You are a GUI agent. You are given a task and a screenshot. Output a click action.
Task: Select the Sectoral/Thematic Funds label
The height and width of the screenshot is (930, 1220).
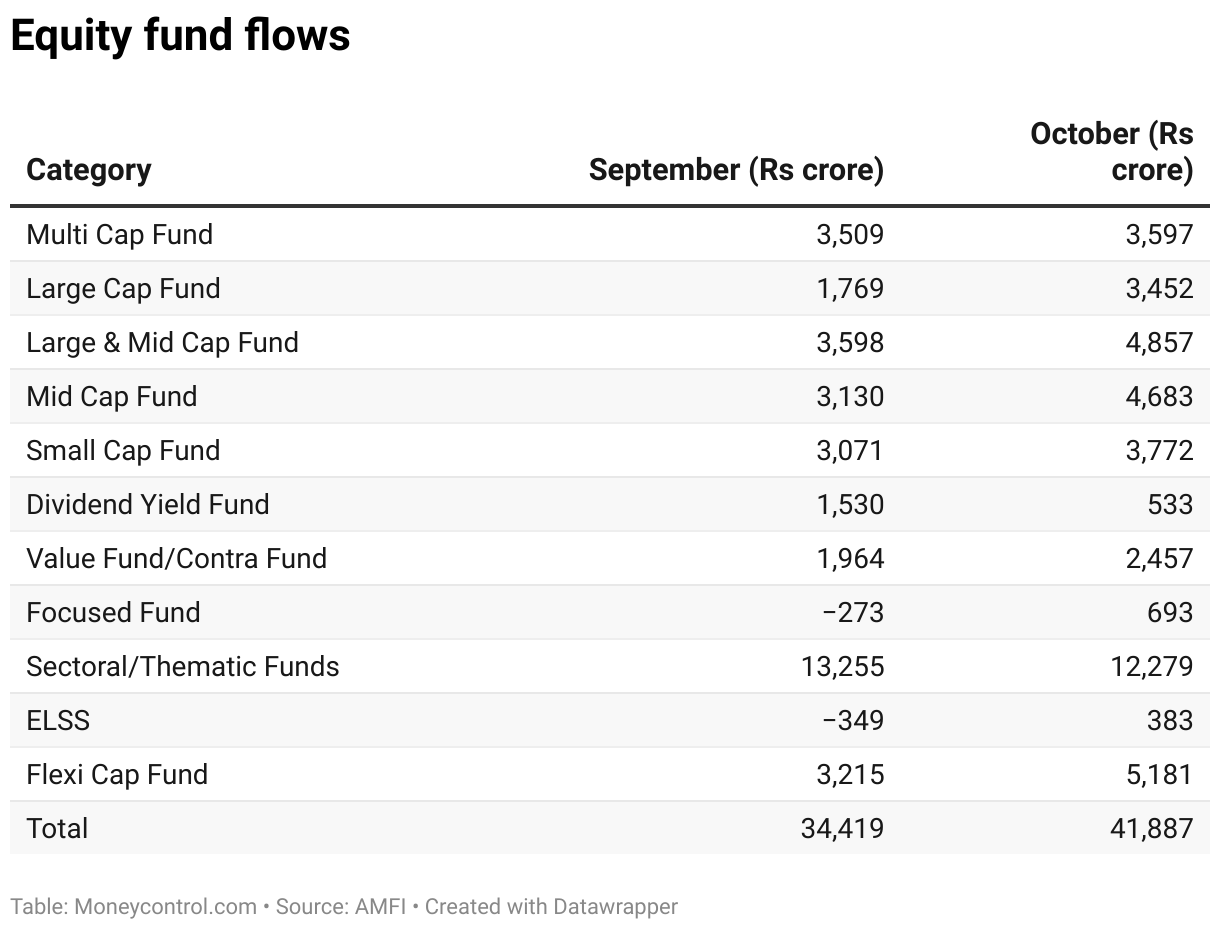[183, 667]
